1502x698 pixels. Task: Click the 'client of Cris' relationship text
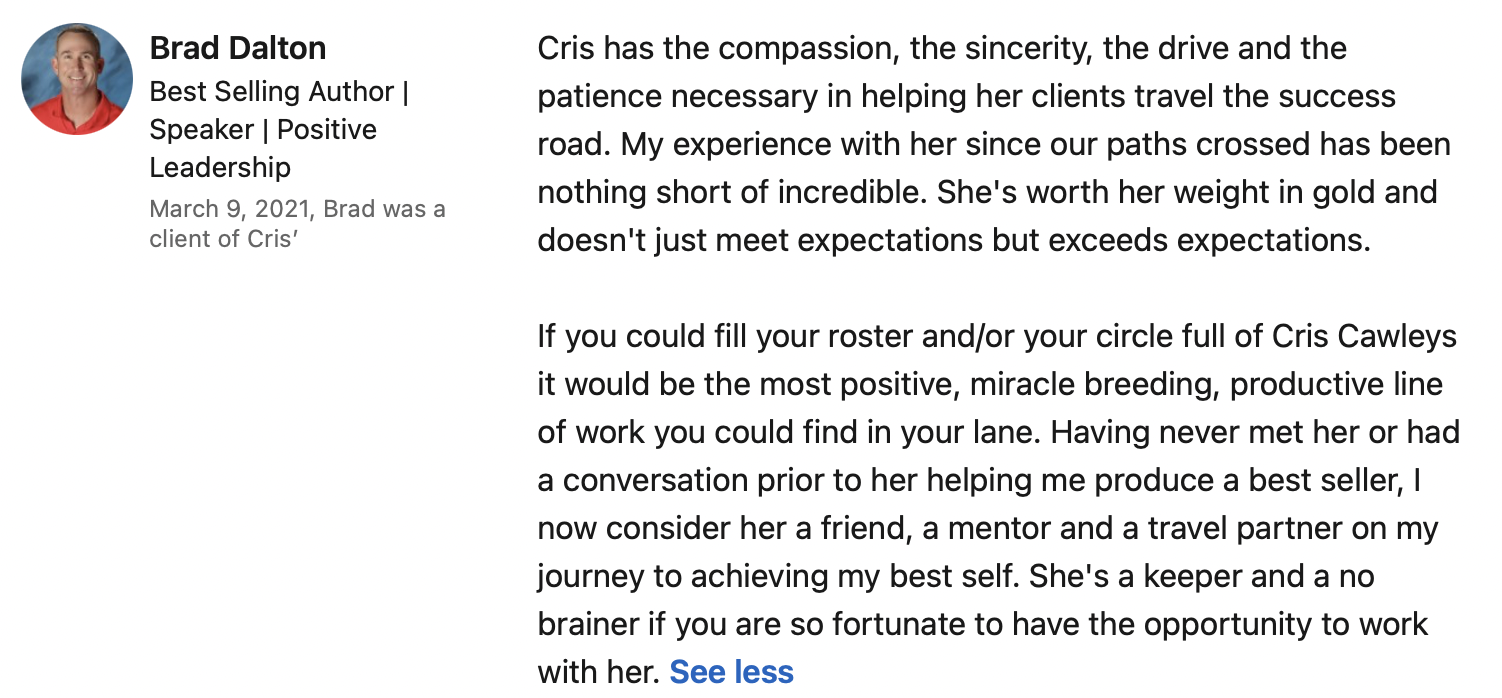tap(223, 240)
